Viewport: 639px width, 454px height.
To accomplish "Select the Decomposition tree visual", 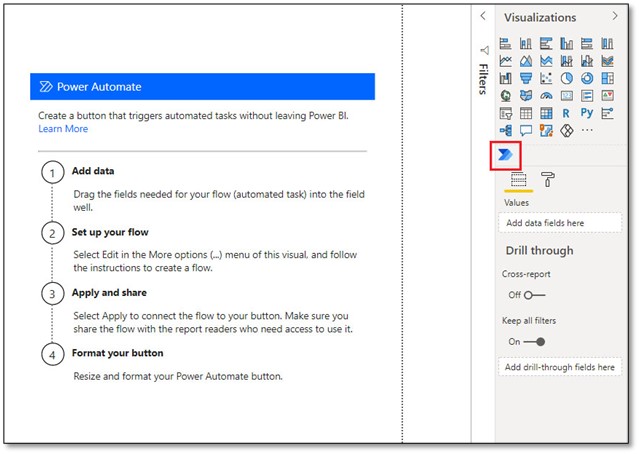I will (505, 131).
